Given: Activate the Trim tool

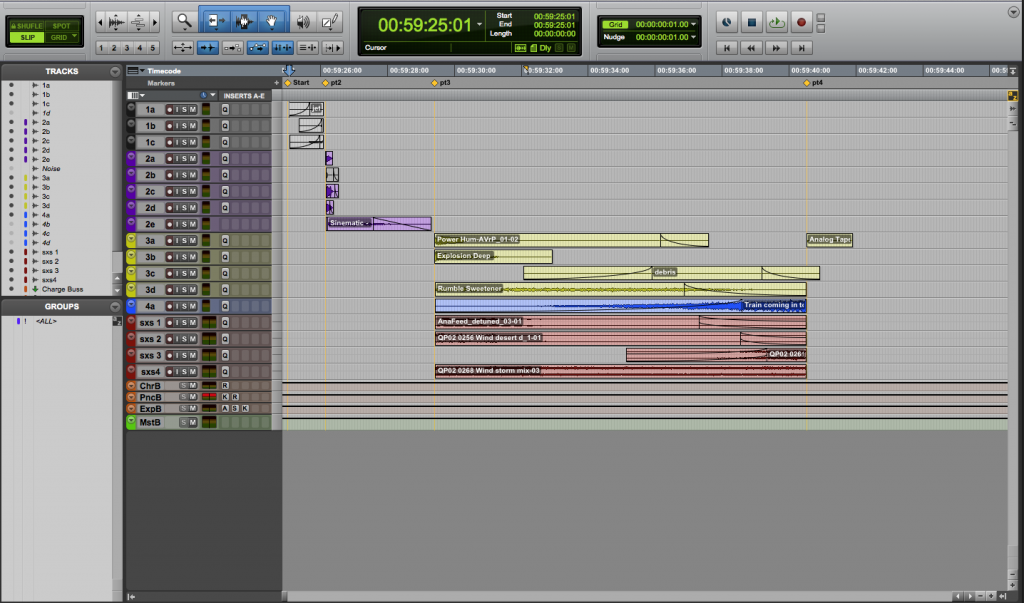Looking at the screenshot, I should 214,22.
